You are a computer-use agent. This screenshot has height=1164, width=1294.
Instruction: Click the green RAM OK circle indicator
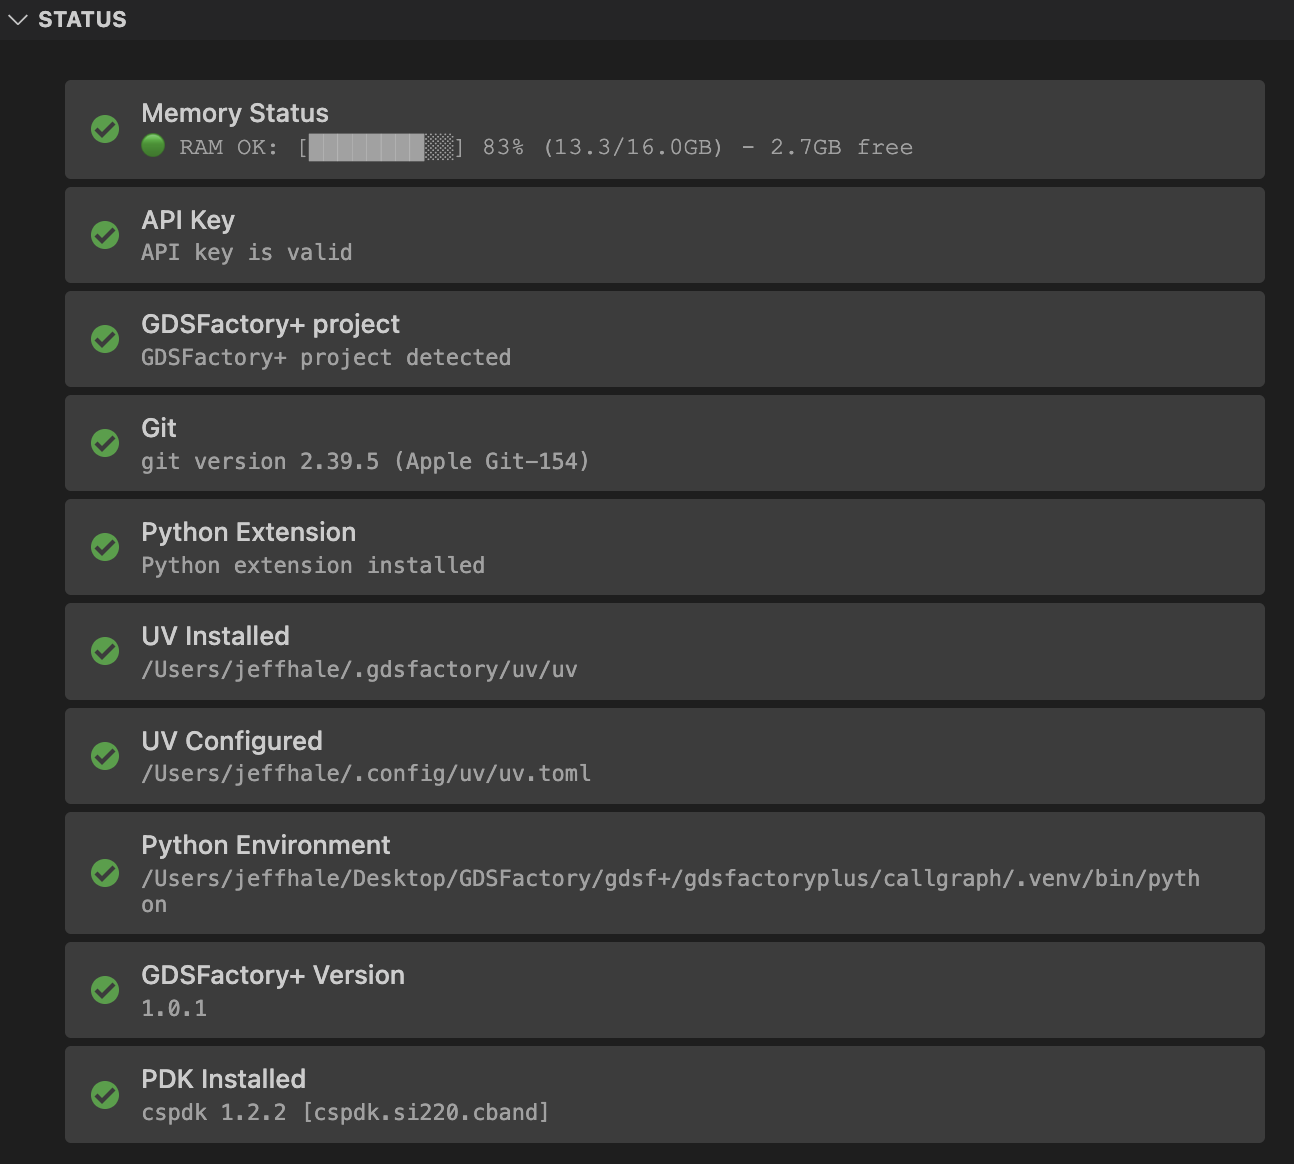153,146
